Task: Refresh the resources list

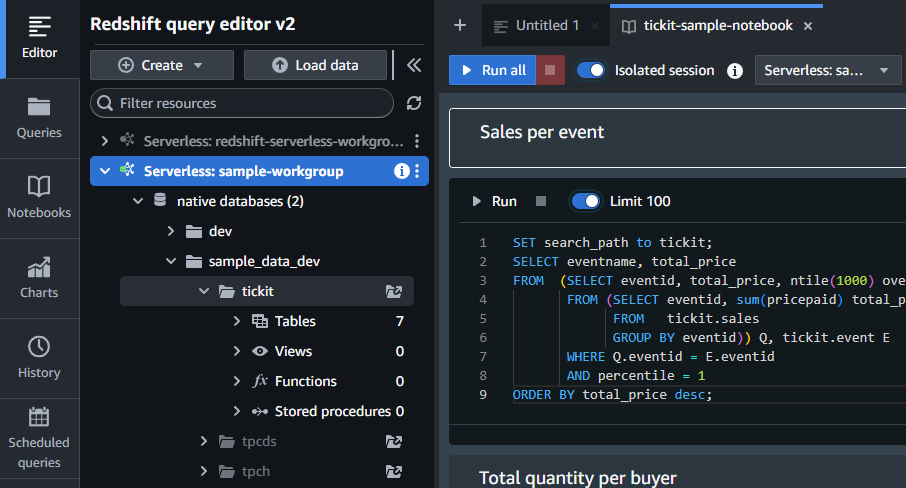Action: [x=414, y=103]
